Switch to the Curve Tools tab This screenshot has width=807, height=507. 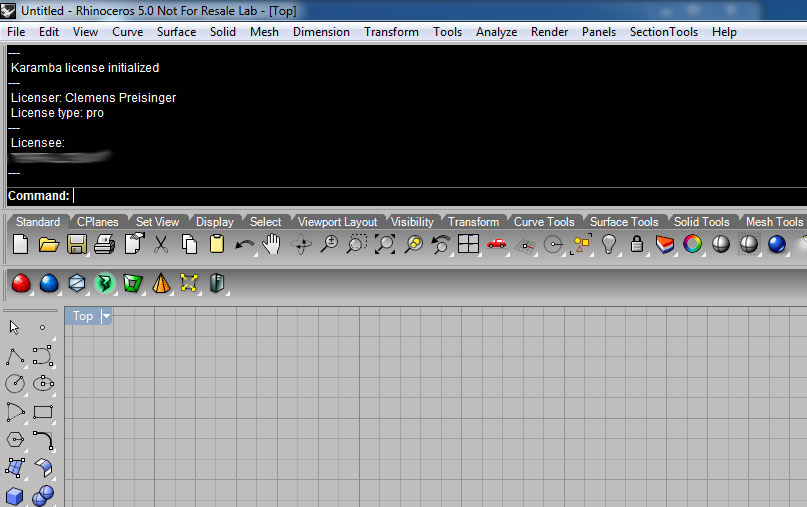tap(543, 222)
